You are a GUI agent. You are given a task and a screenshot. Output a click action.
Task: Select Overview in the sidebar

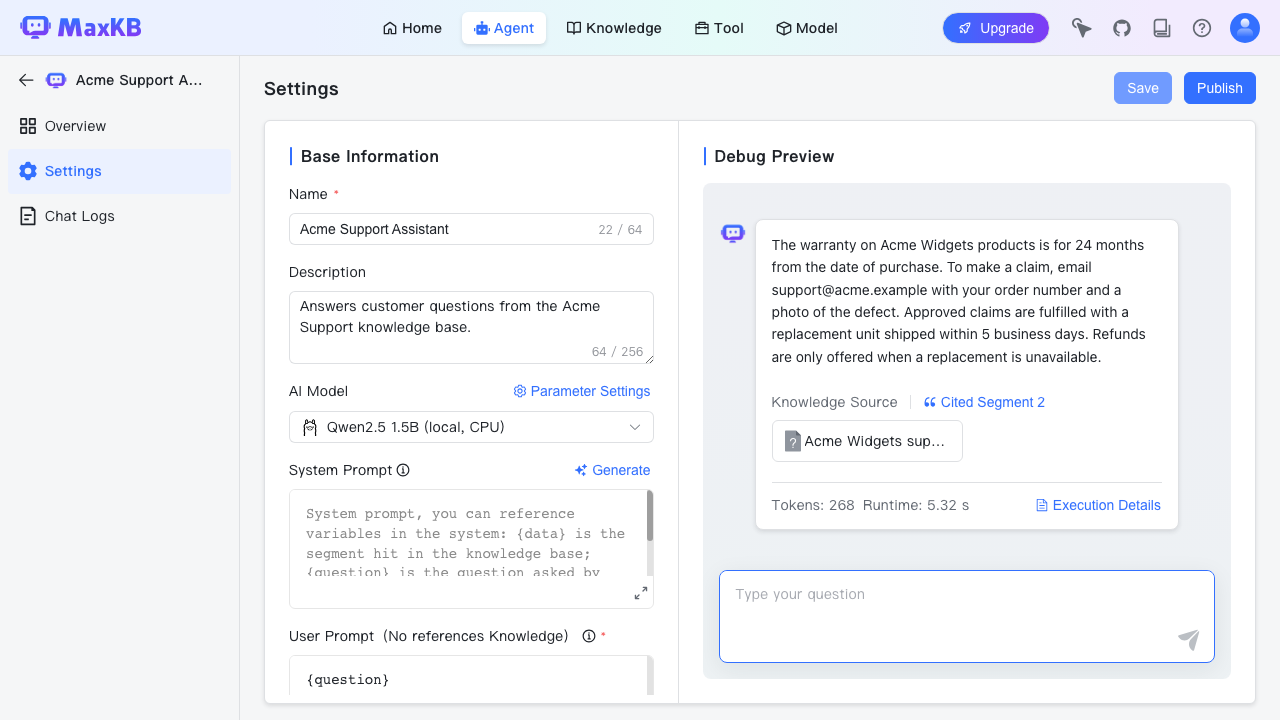tap(119, 126)
